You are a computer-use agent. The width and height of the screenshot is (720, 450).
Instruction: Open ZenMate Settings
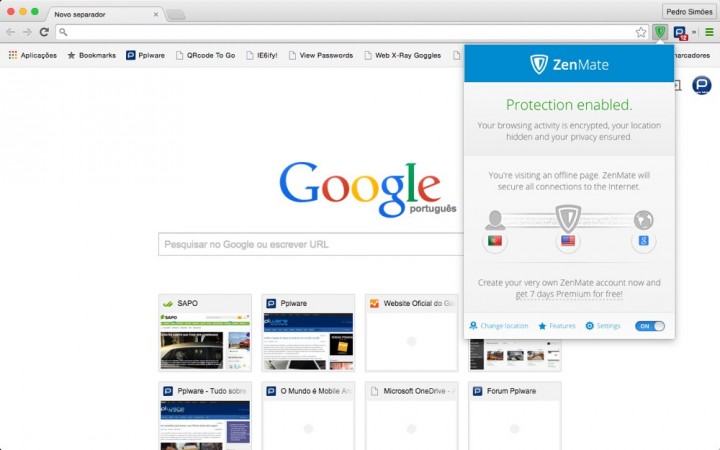click(603, 326)
